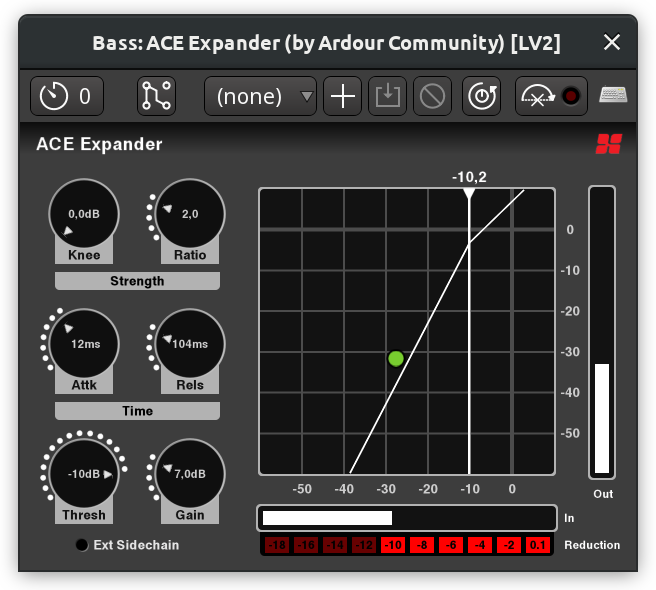
Task: Click the Reduction label text
Action: point(592,545)
